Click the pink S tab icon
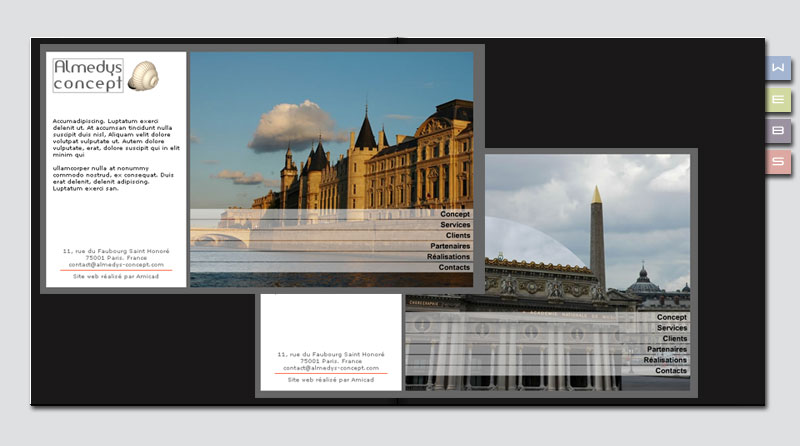Viewport: 800px width, 446px height. coord(778,162)
